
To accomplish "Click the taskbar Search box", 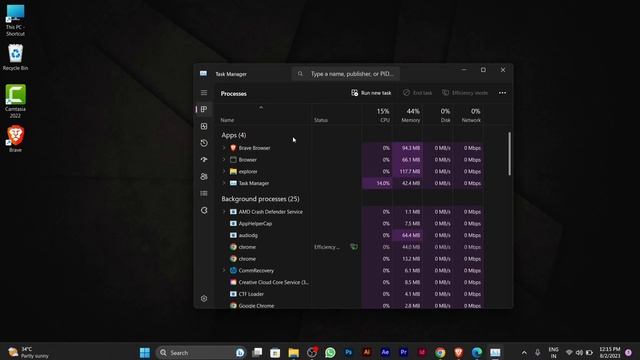I will click(x=200, y=353).
